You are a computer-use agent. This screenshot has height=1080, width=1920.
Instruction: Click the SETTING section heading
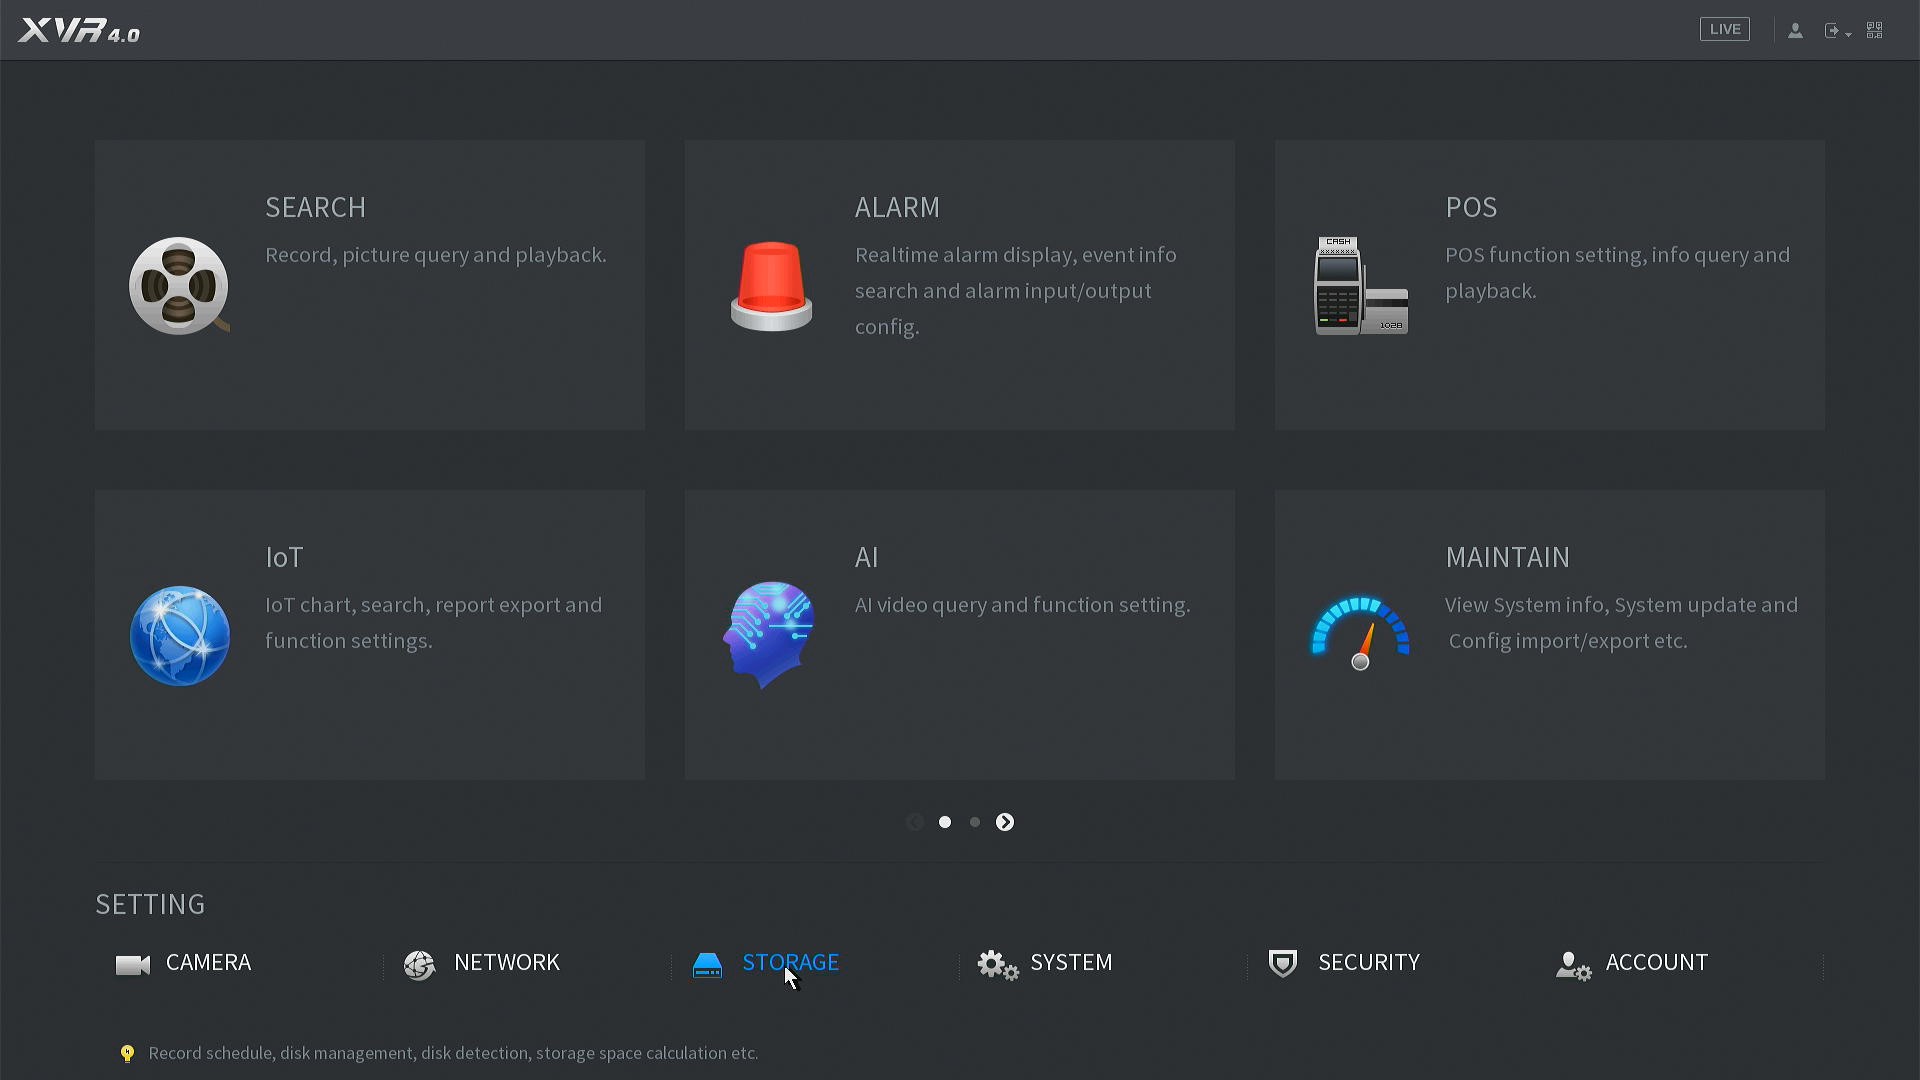pyautogui.click(x=150, y=904)
